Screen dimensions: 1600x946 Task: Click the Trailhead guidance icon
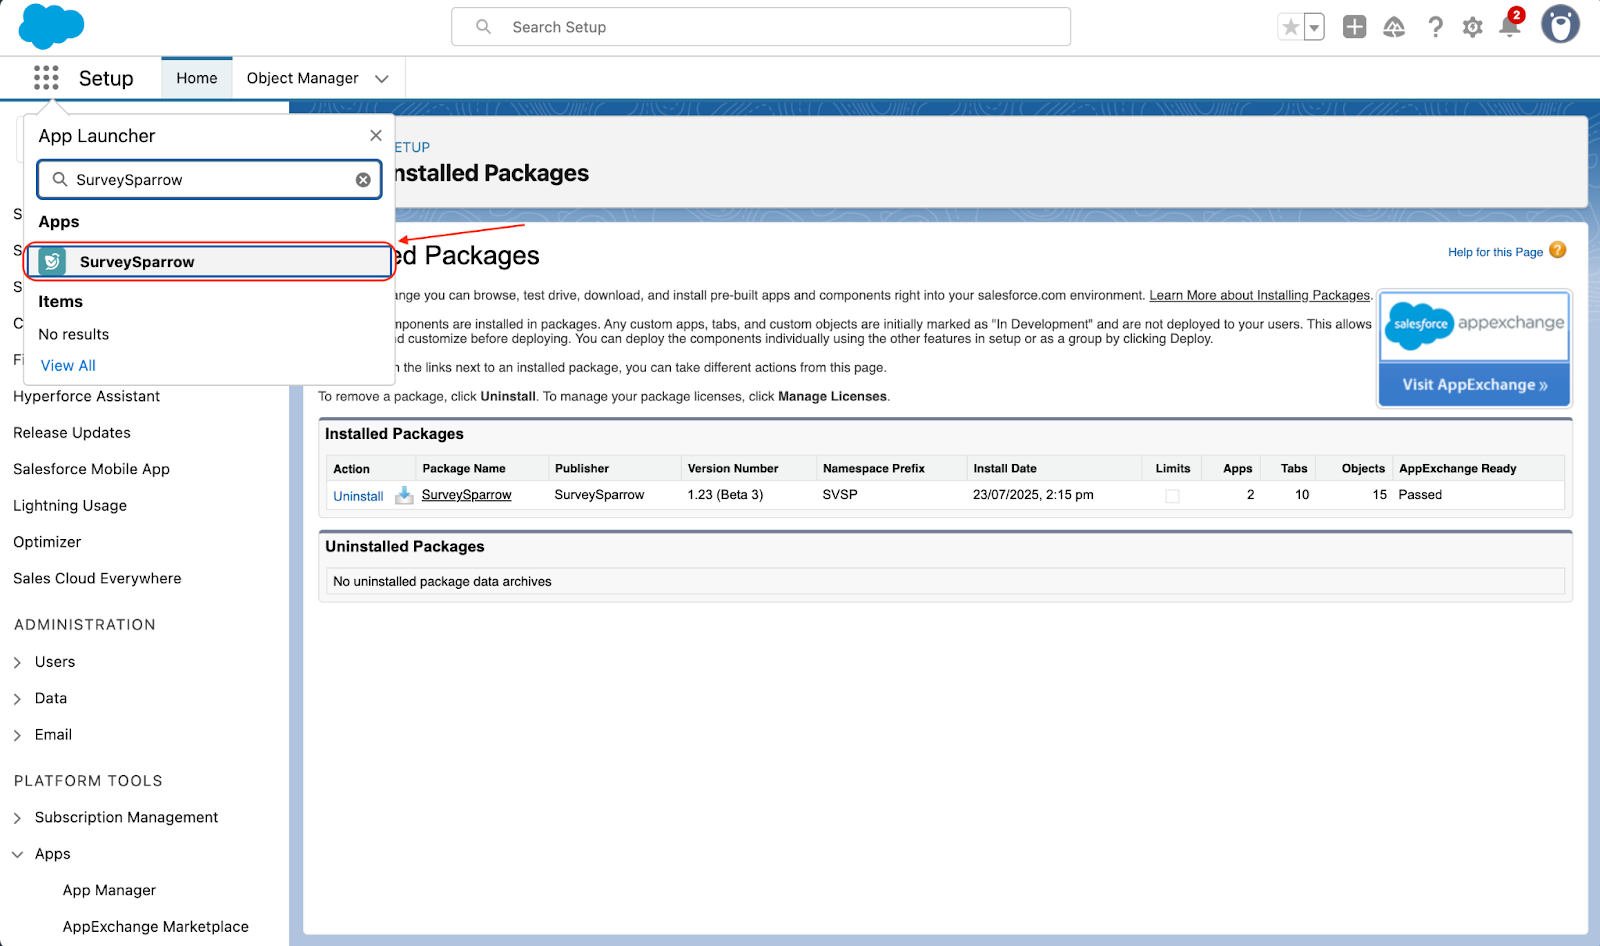coord(1394,27)
